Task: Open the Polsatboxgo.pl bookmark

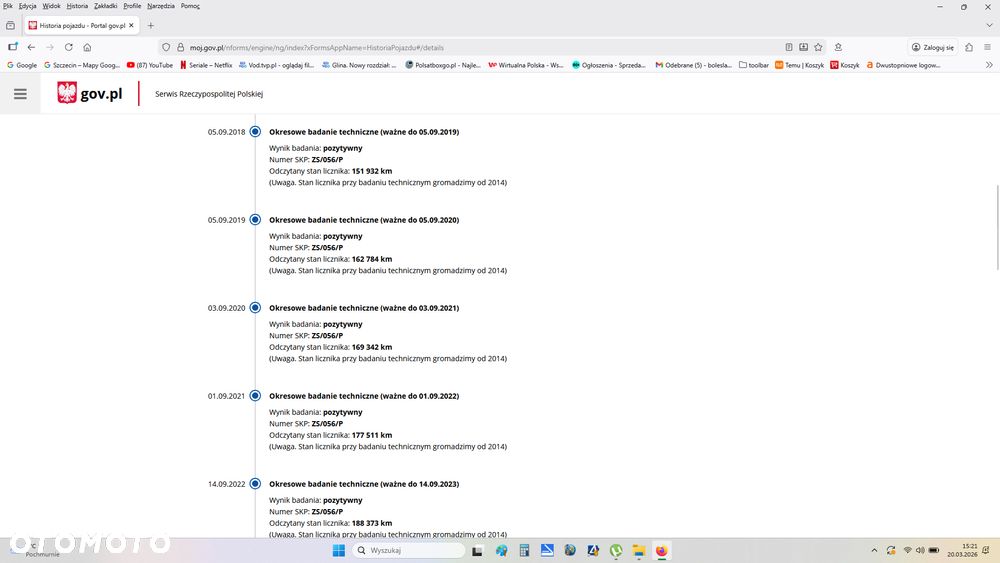Action: pos(443,65)
